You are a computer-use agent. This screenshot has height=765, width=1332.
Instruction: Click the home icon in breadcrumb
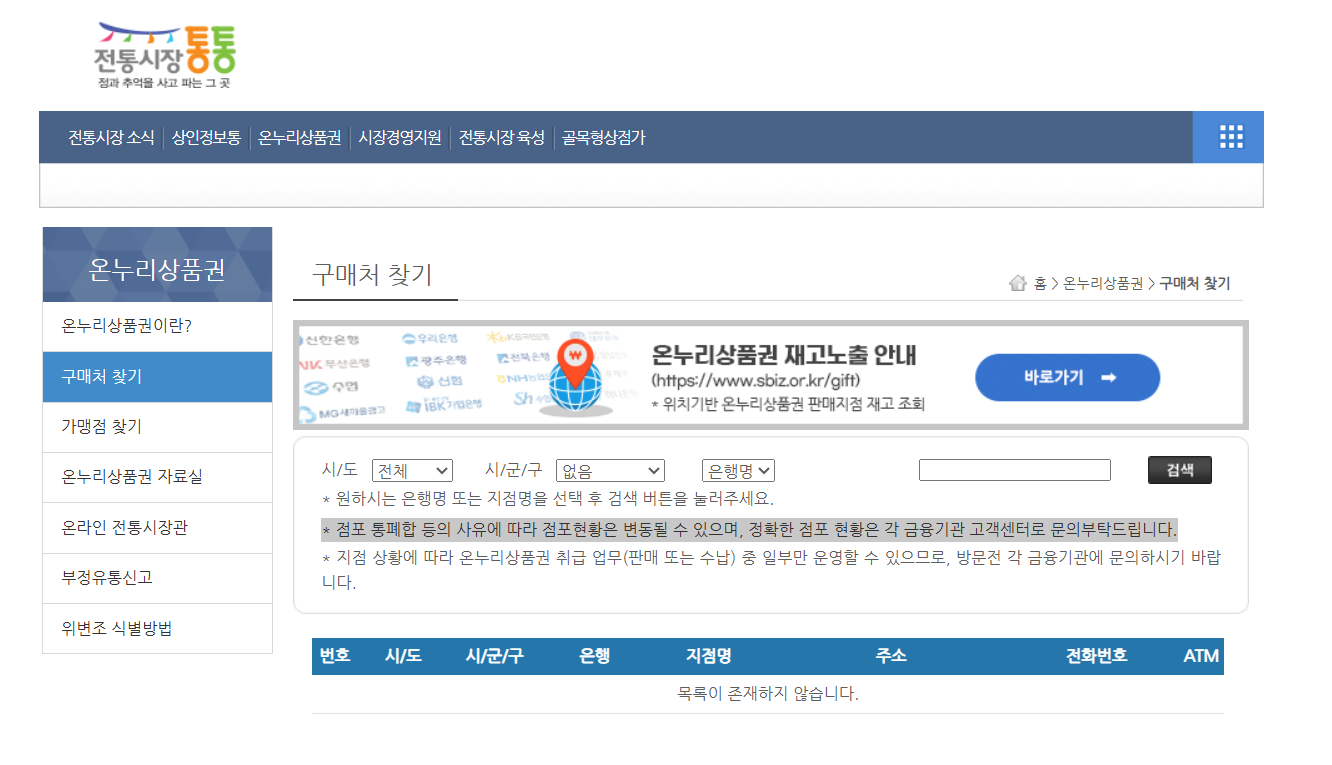1018,283
